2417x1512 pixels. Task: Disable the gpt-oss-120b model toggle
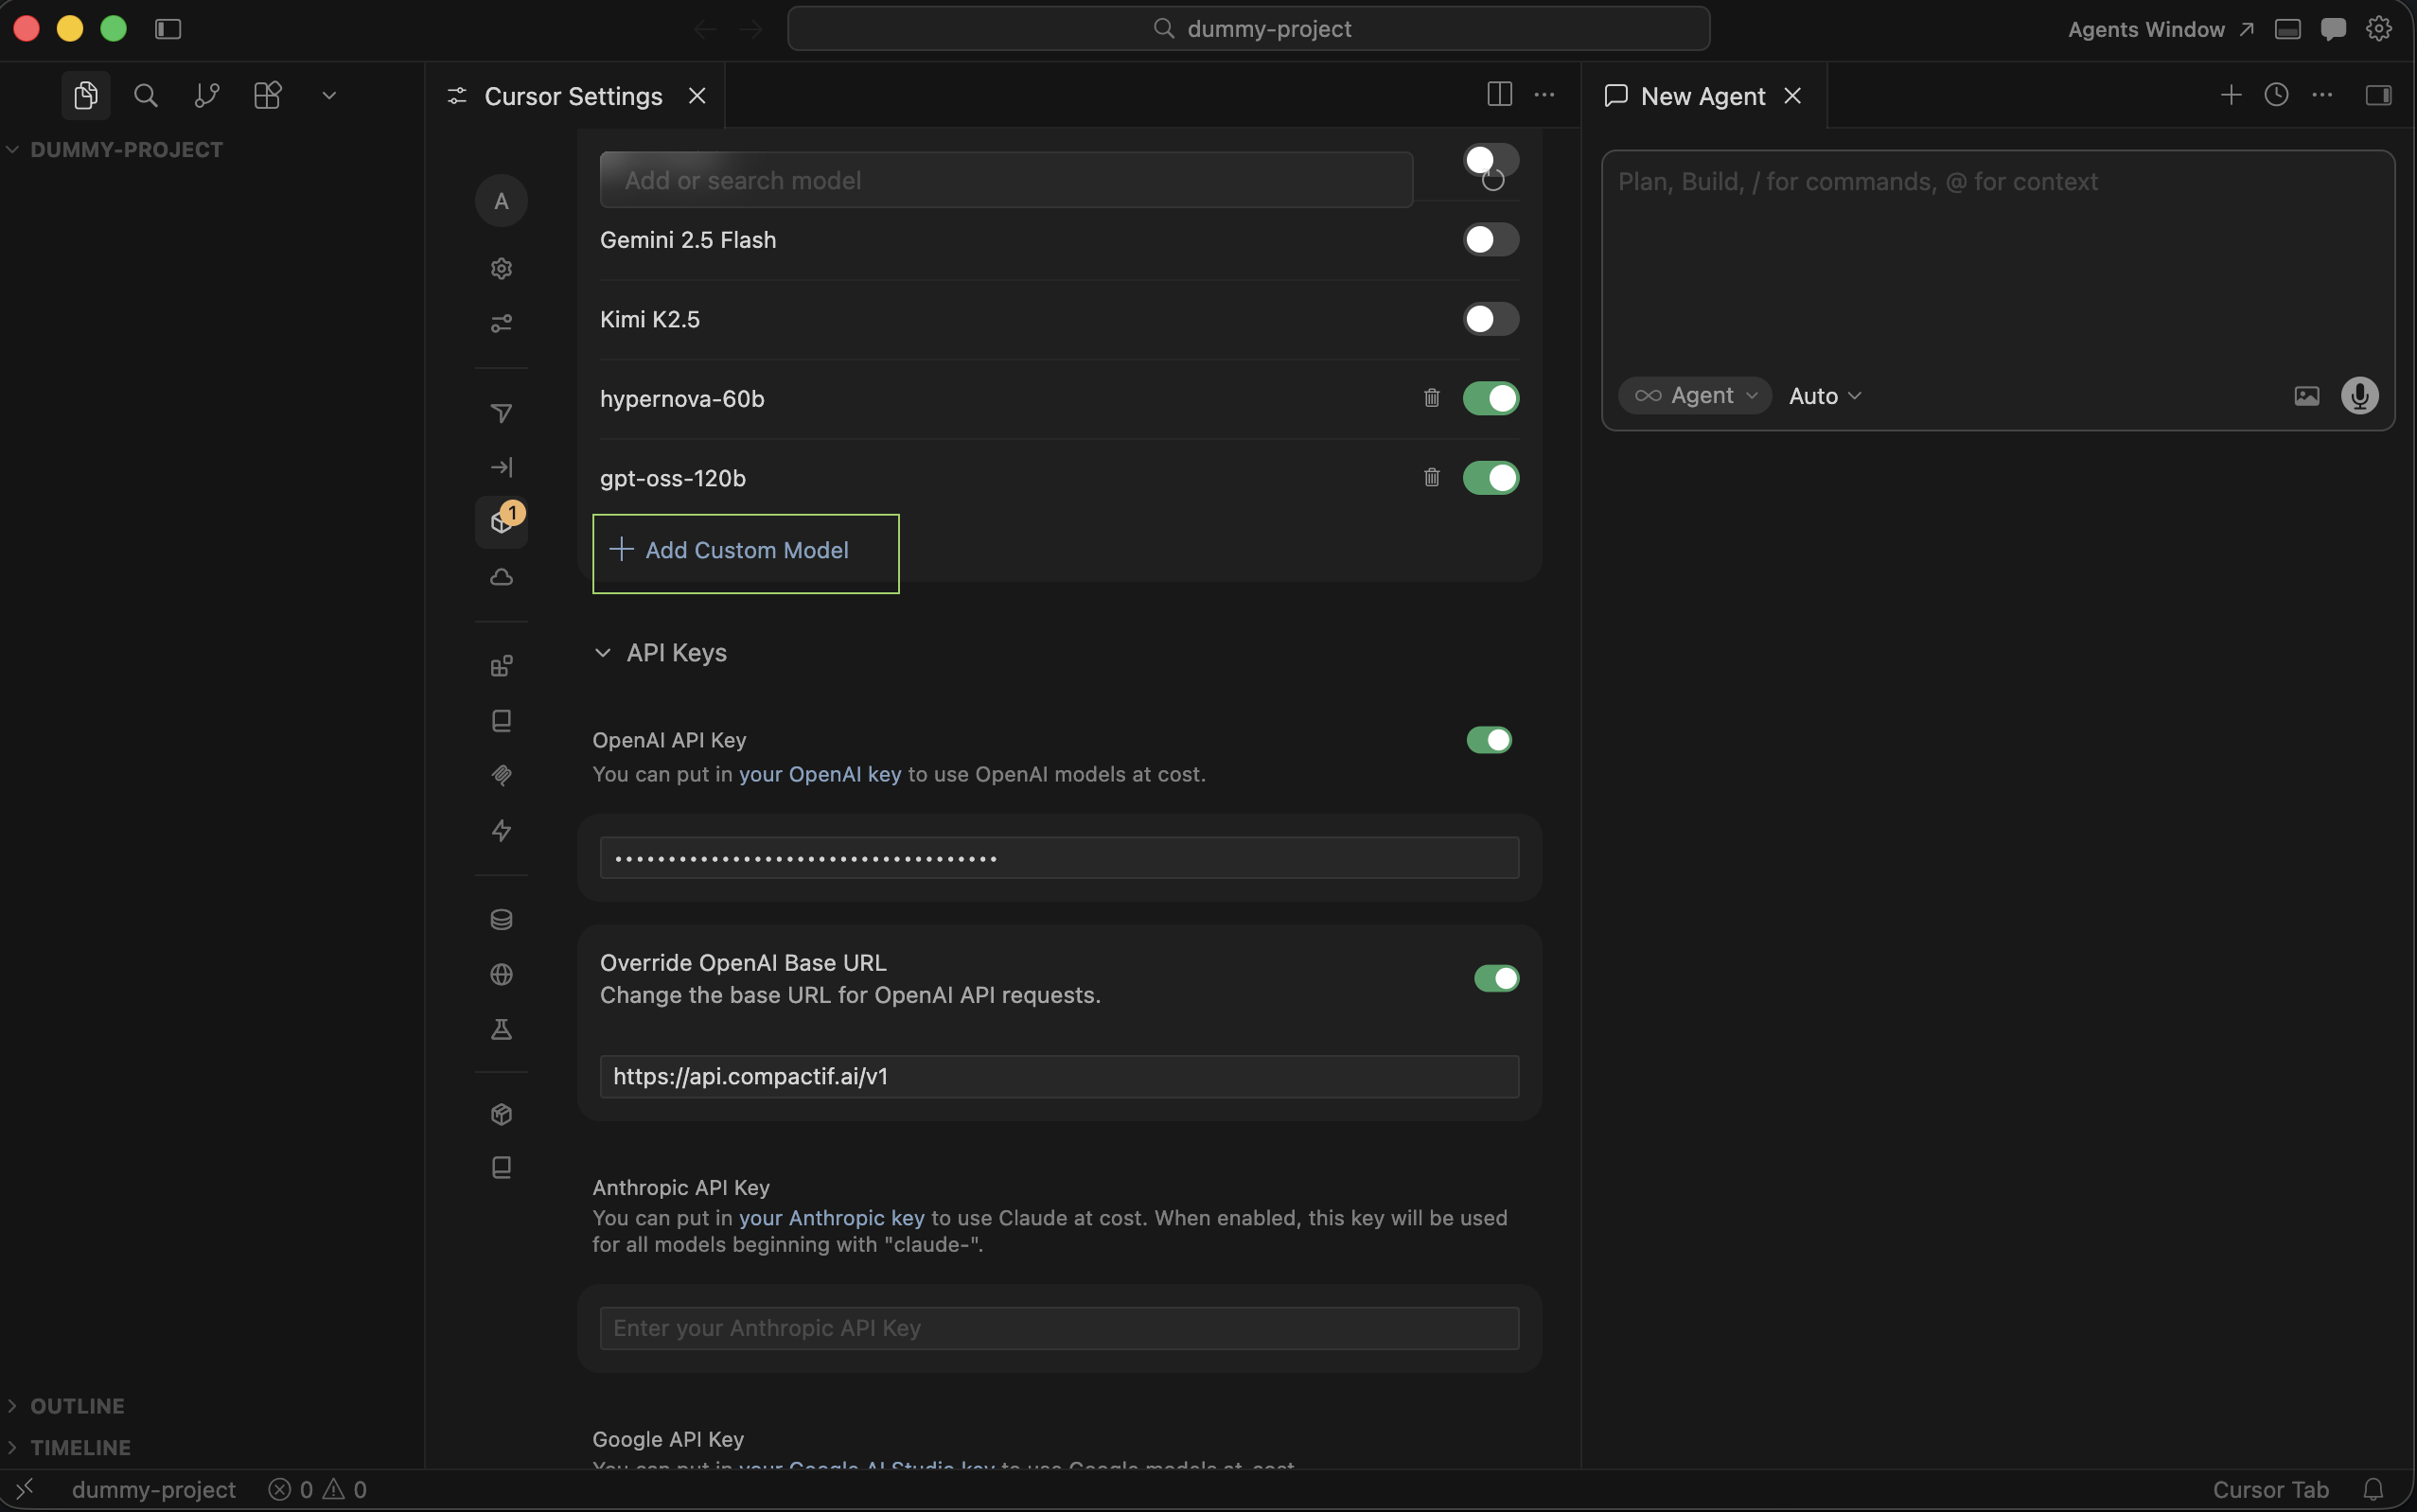1491,477
